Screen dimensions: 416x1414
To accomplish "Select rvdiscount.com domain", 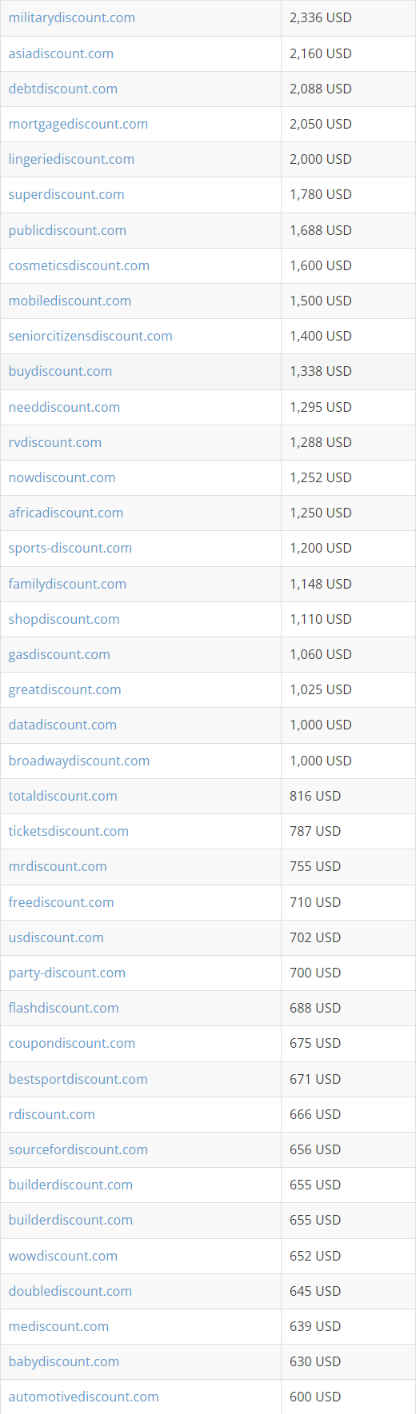I will (x=55, y=442).
